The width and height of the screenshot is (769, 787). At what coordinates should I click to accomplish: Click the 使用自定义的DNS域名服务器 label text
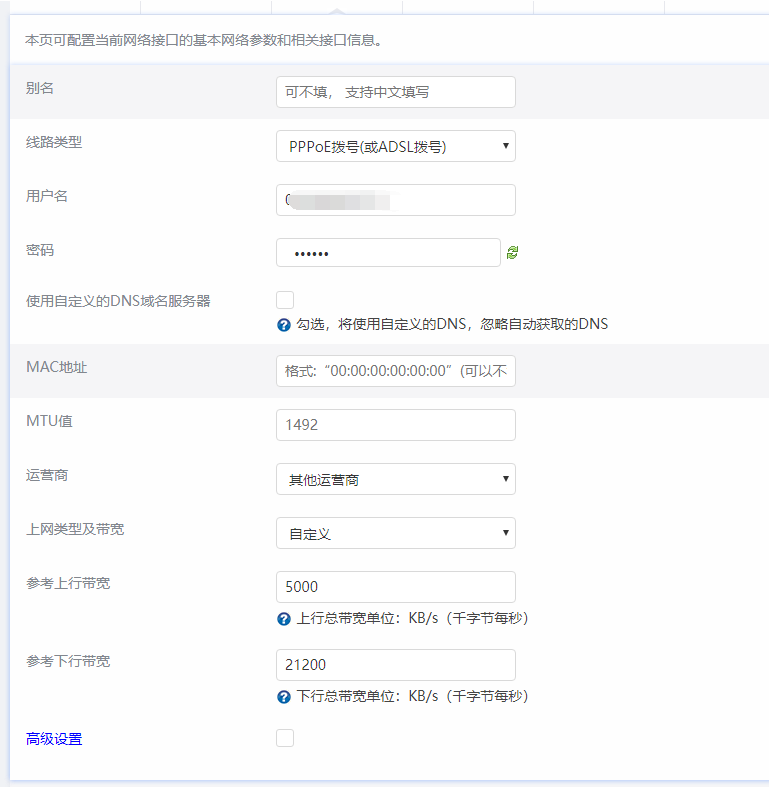click(x=118, y=301)
